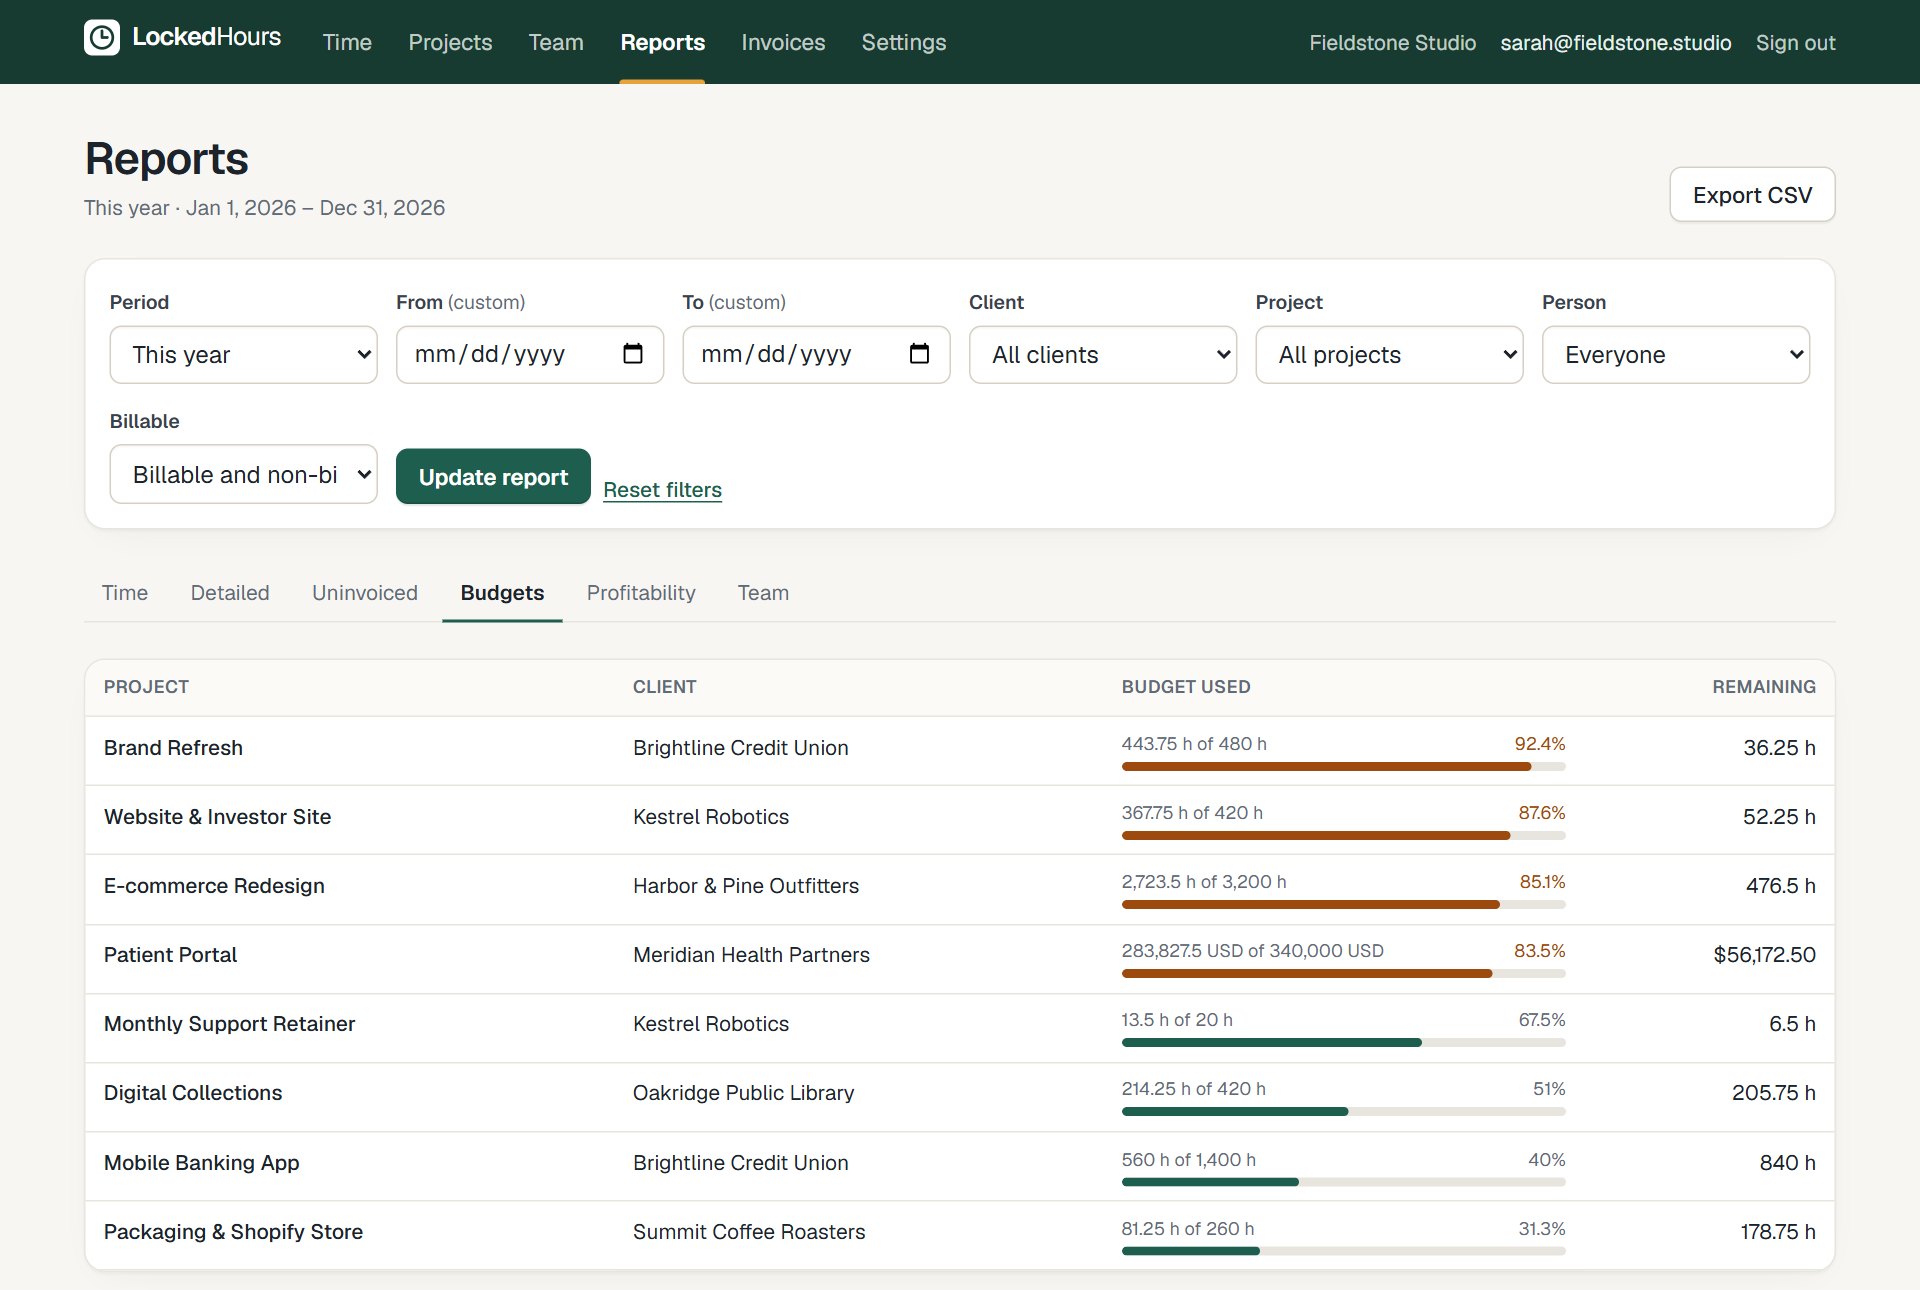This screenshot has height=1290, width=1920.
Task: Select the Budgets report tab
Action: pyautogui.click(x=502, y=593)
